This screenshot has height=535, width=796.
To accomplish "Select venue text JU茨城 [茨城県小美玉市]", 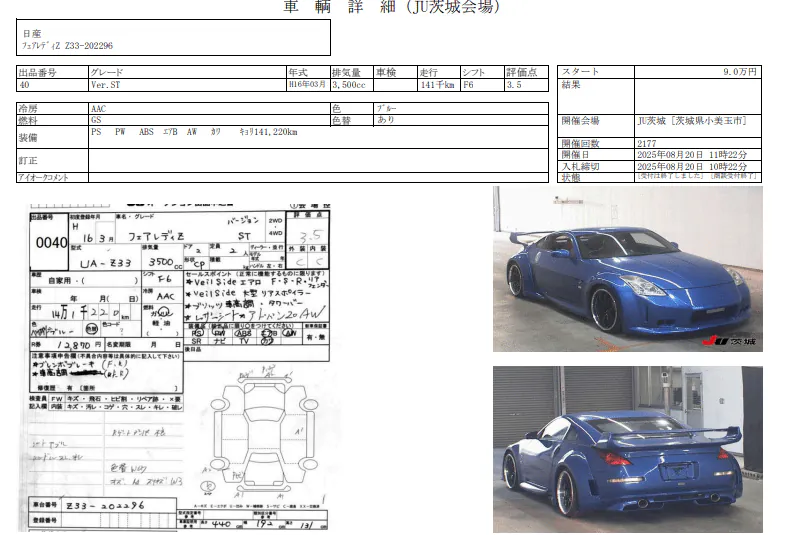I will pos(692,121).
